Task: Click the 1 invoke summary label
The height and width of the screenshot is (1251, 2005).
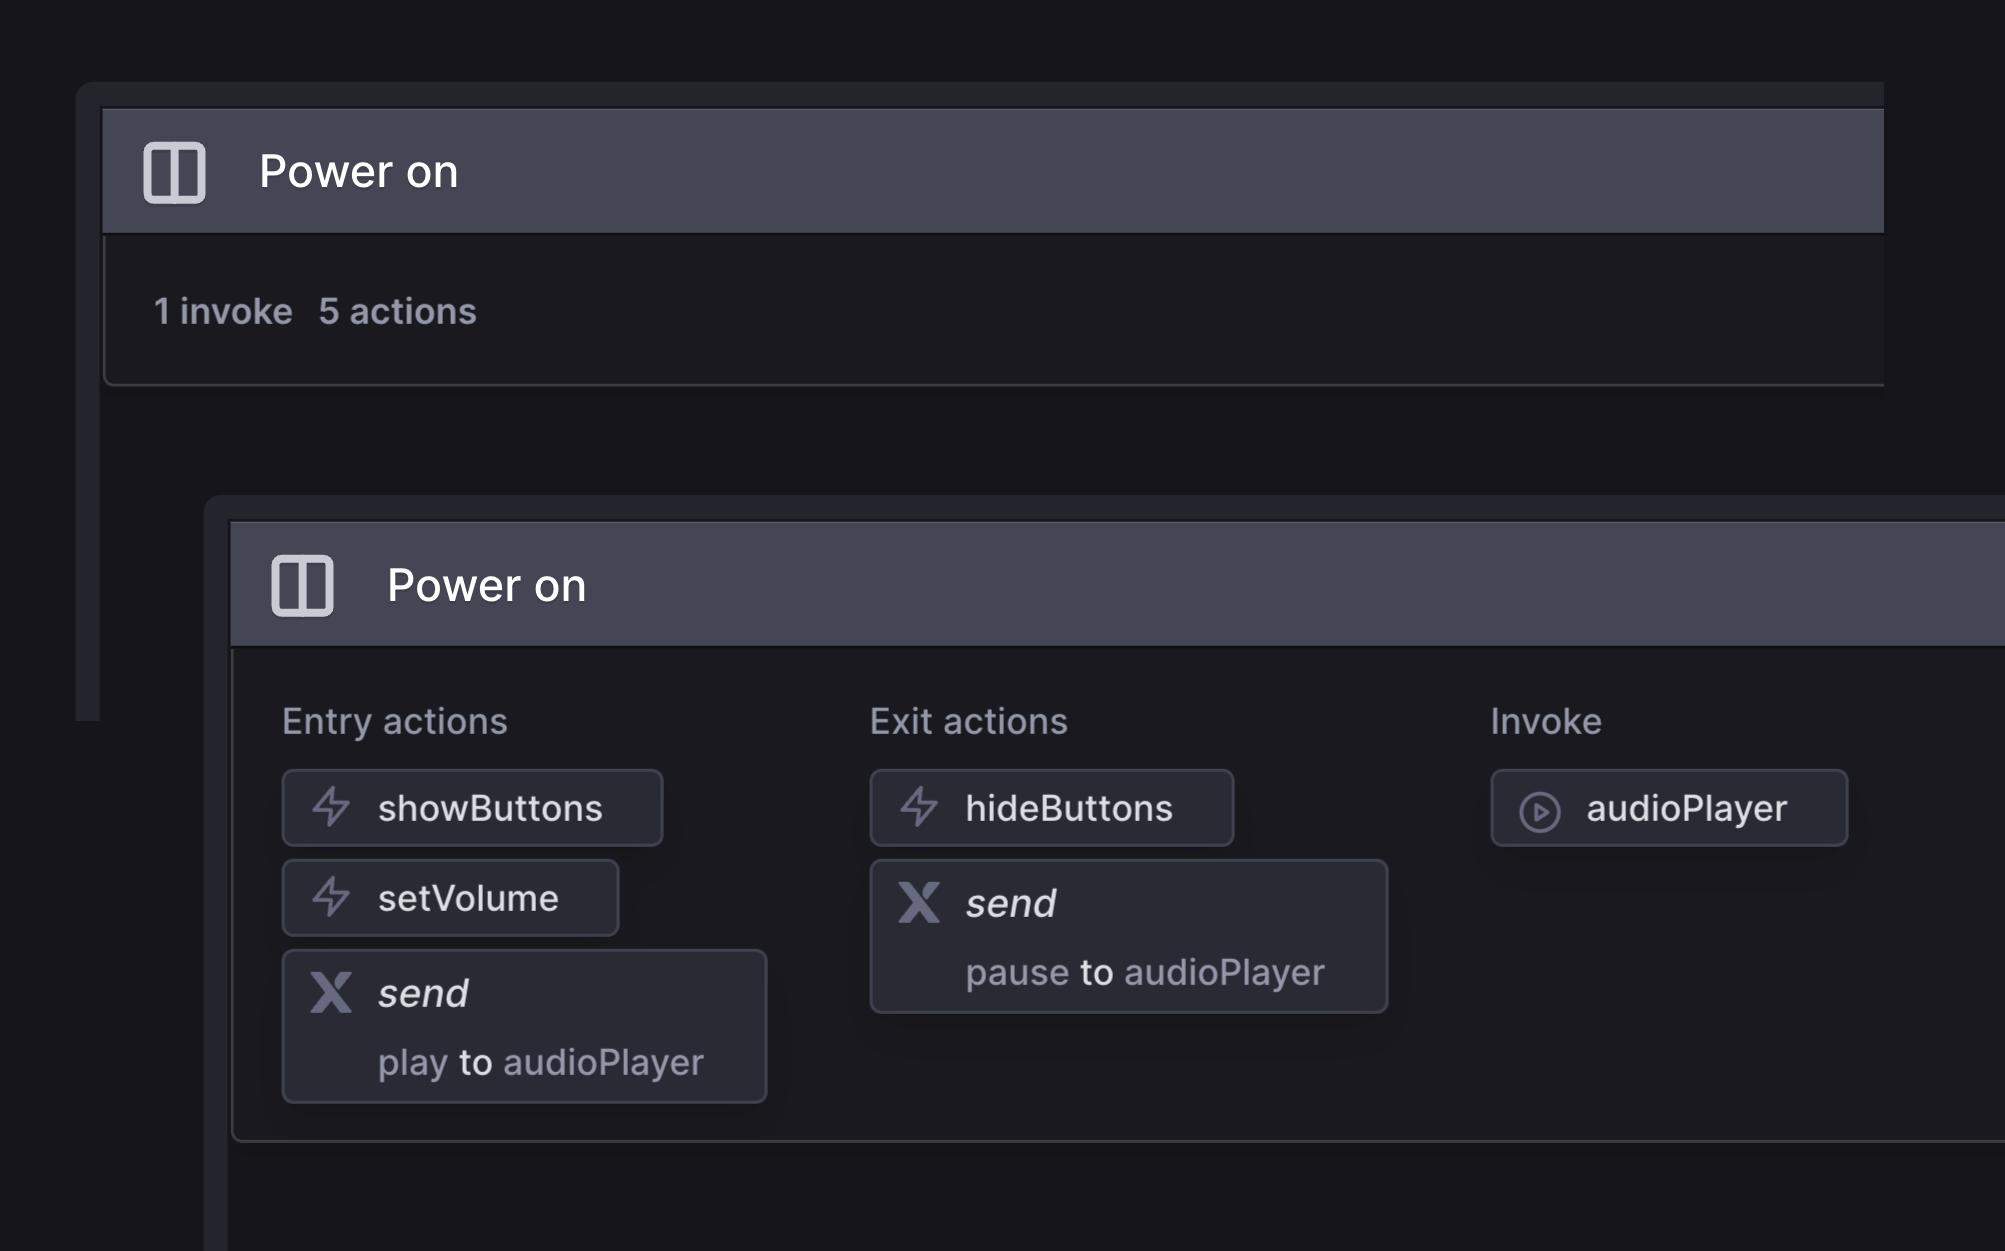Action: [222, 310]
